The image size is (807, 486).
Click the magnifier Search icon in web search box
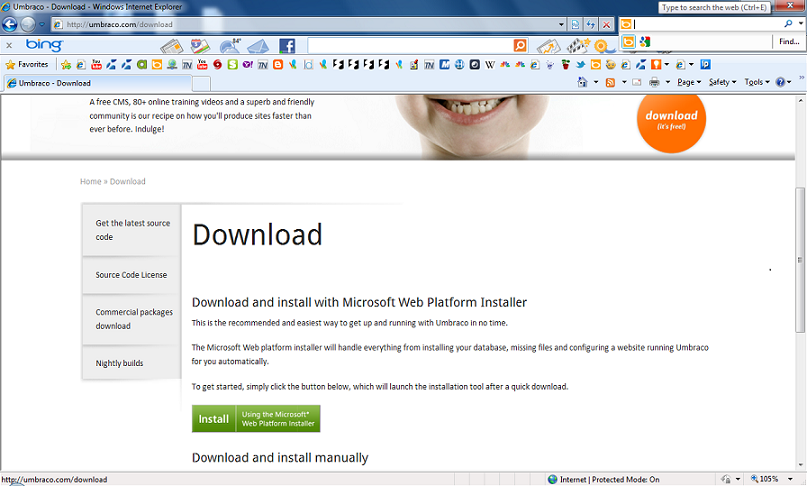(x=788, y=24)
